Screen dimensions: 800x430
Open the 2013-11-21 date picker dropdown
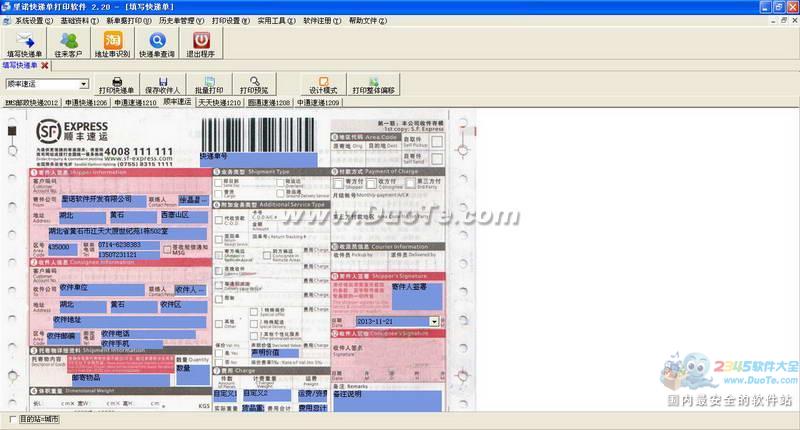[x=434, y=321]
